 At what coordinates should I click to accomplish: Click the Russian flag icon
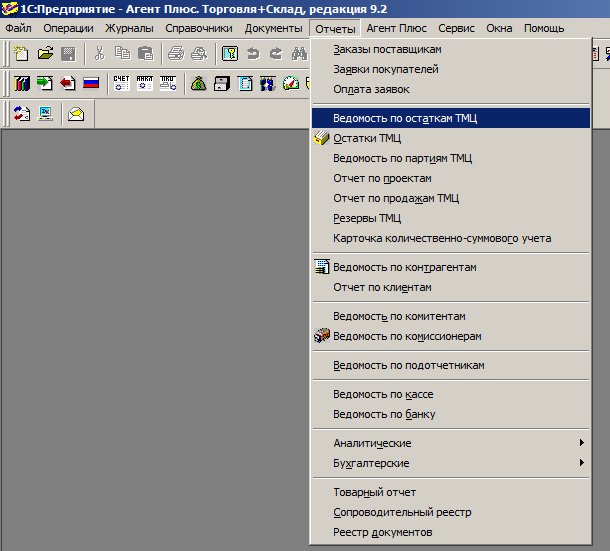[x=91, y=83]
